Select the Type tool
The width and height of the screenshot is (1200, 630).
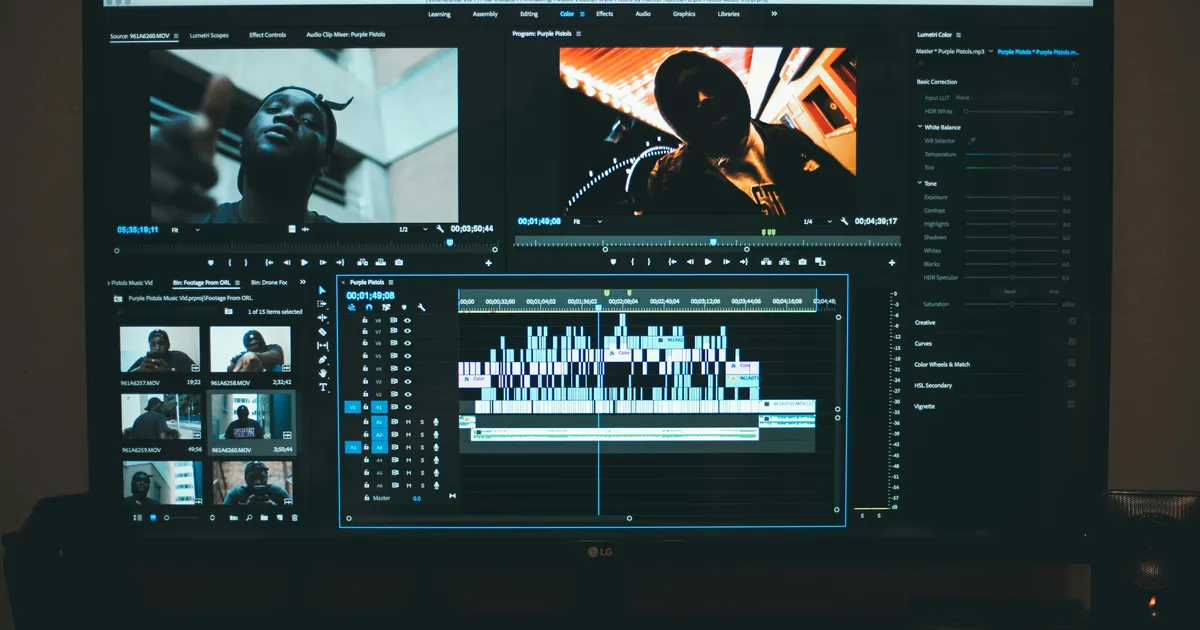coord(323,387)
